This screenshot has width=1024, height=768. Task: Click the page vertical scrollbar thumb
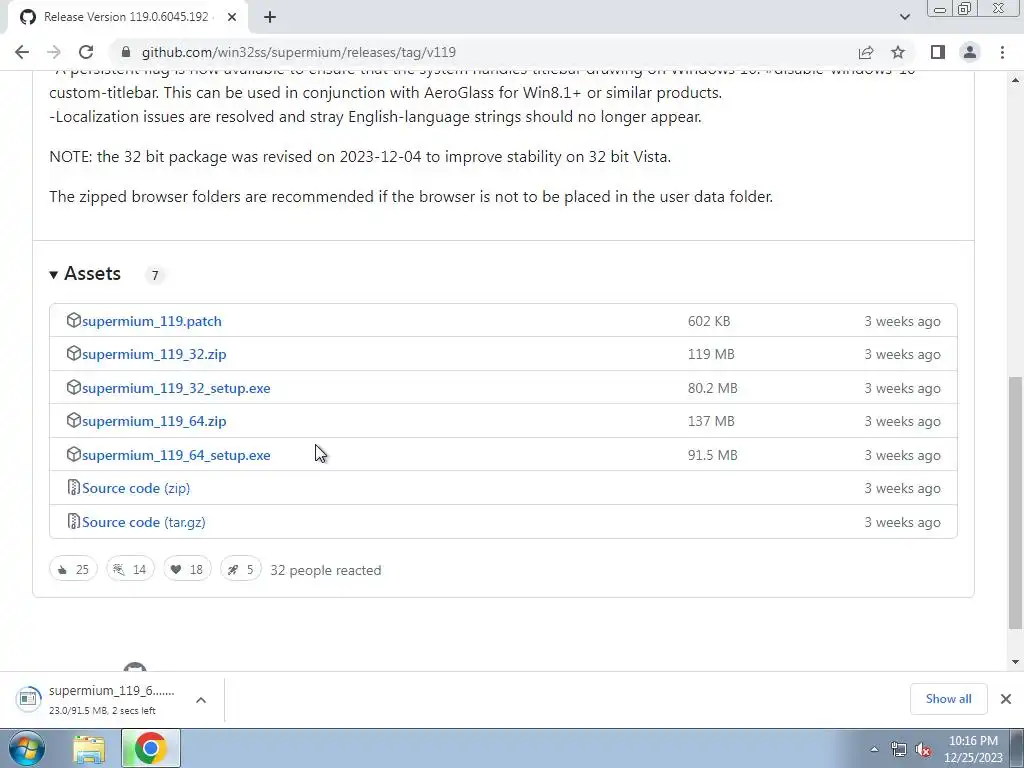tap(1016, 503)
